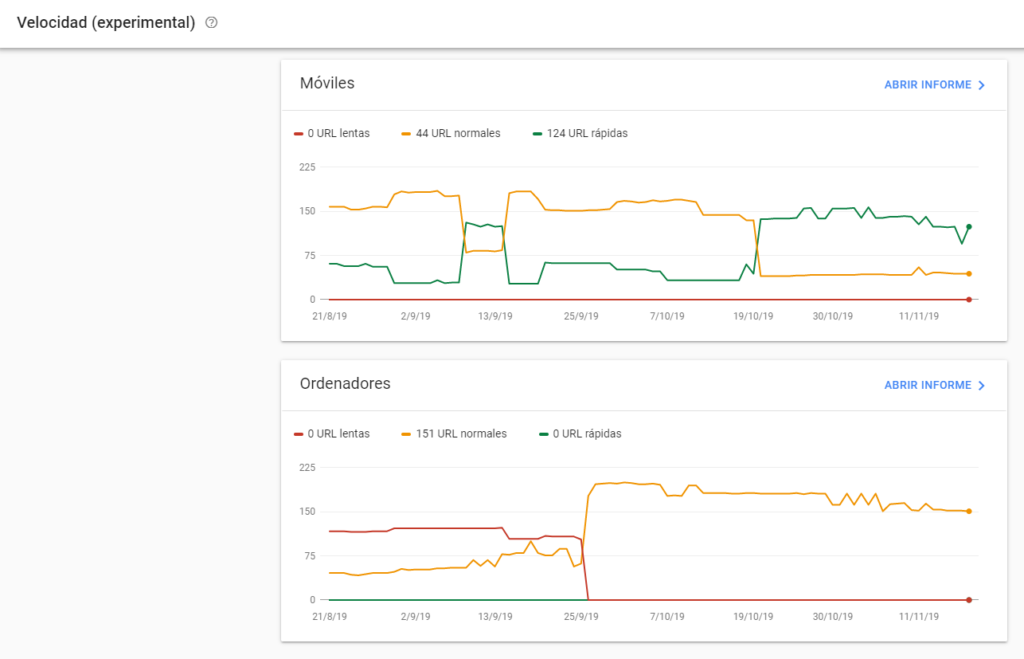Image resolution: width=1024 pixels, height=659 pixels.
Task: Select '44 URL normales' legend in Móviles chart
Action: click(x=451, y=133)
